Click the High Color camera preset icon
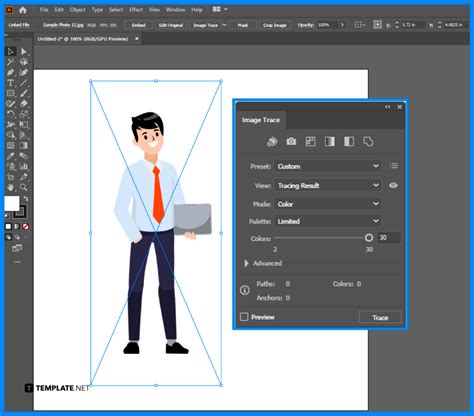 [x=291, y=142]
